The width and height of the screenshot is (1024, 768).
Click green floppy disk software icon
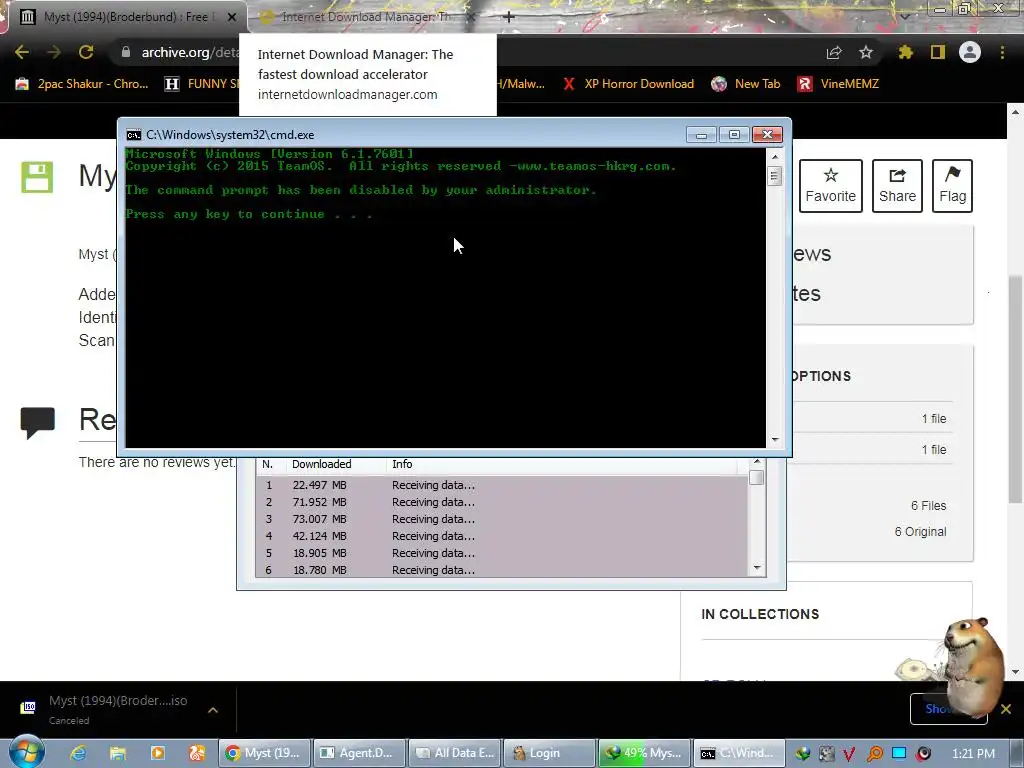point(37,177)
